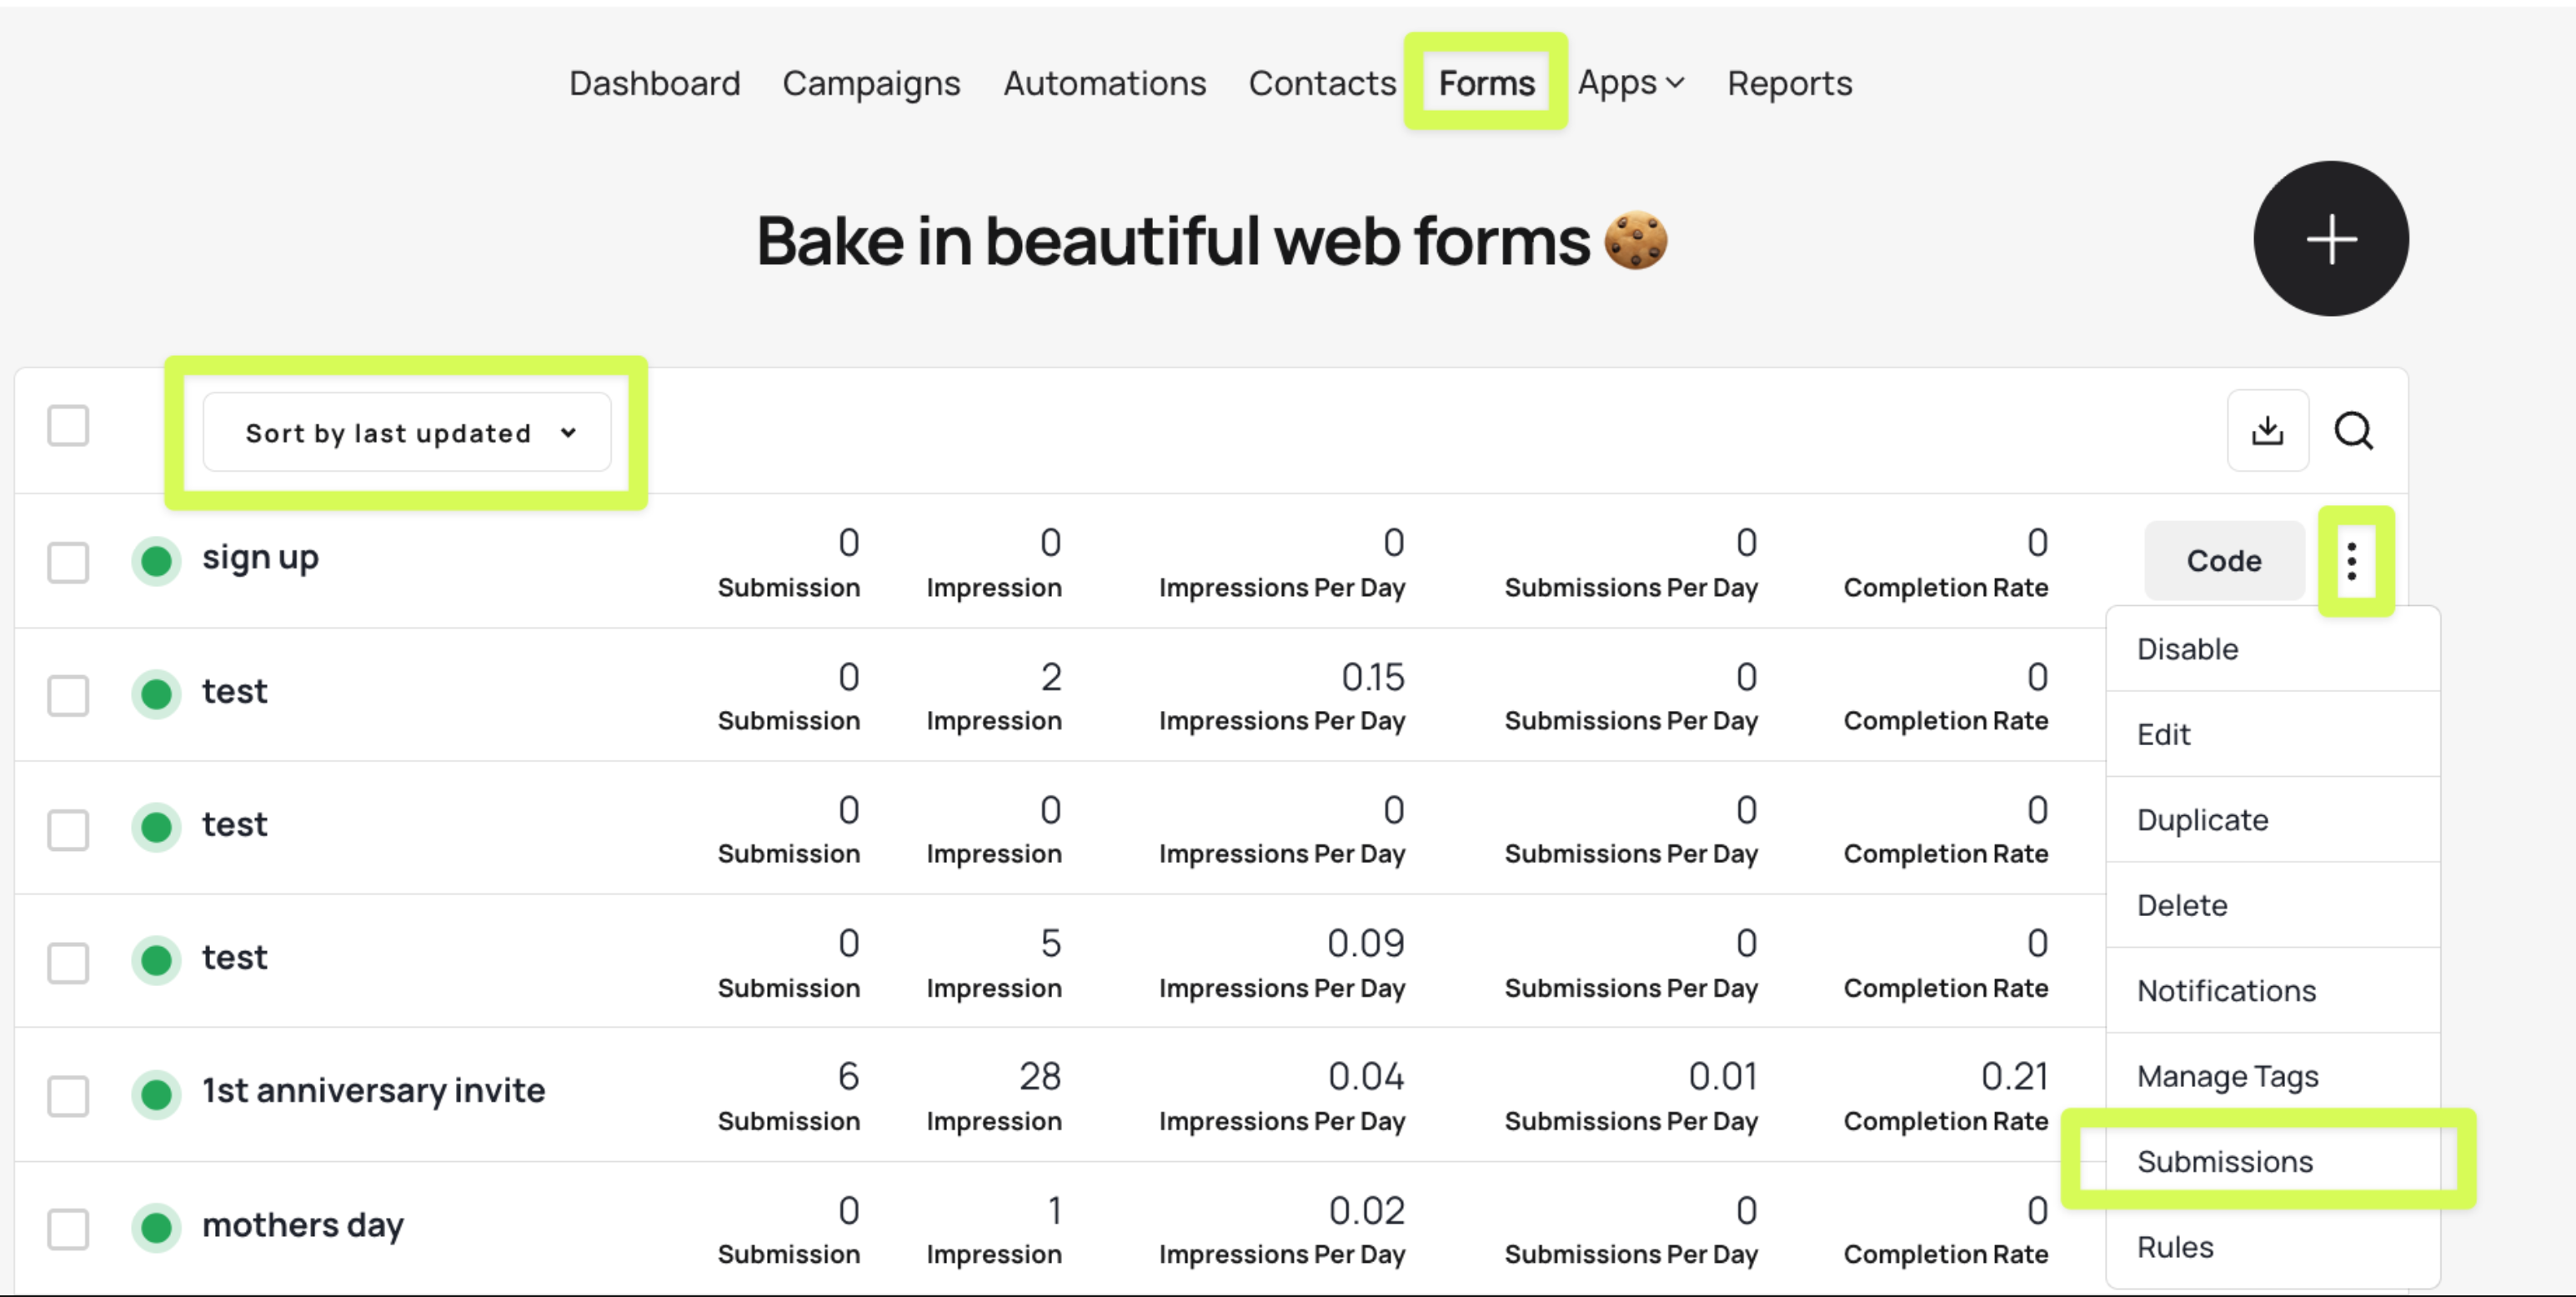Click the cookie emoji in heading
Image resolution: width=2576 pixels, height=1297 pixels.
[1636, 240]
